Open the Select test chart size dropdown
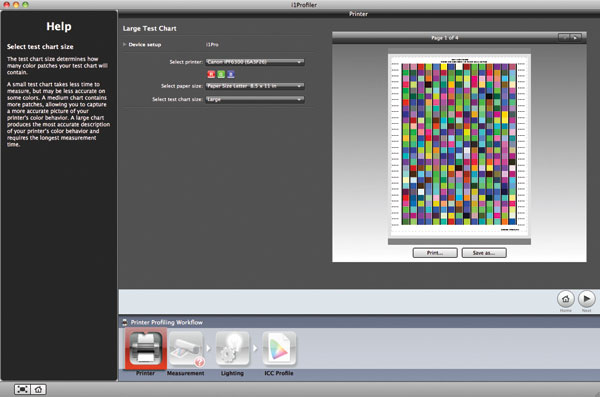600x397 pixels. point(255,100)
